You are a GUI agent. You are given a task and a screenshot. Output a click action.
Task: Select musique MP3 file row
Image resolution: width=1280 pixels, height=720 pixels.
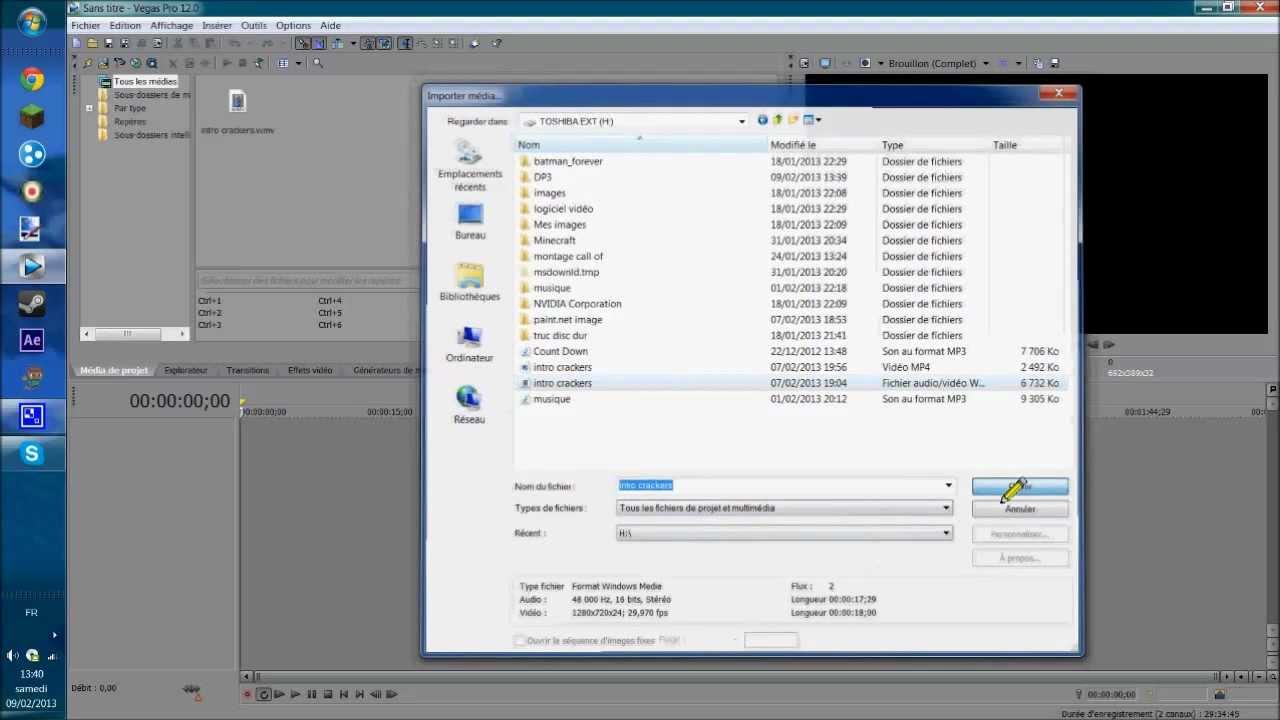point(790,399)
